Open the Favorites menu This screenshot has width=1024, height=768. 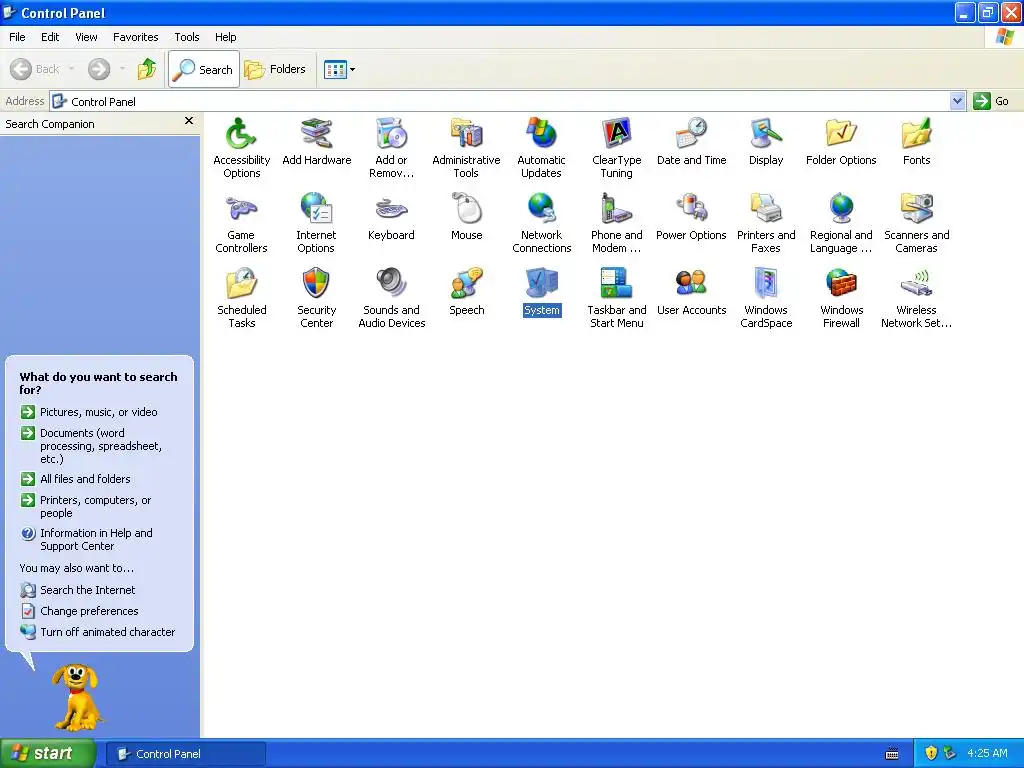[135, 37]
